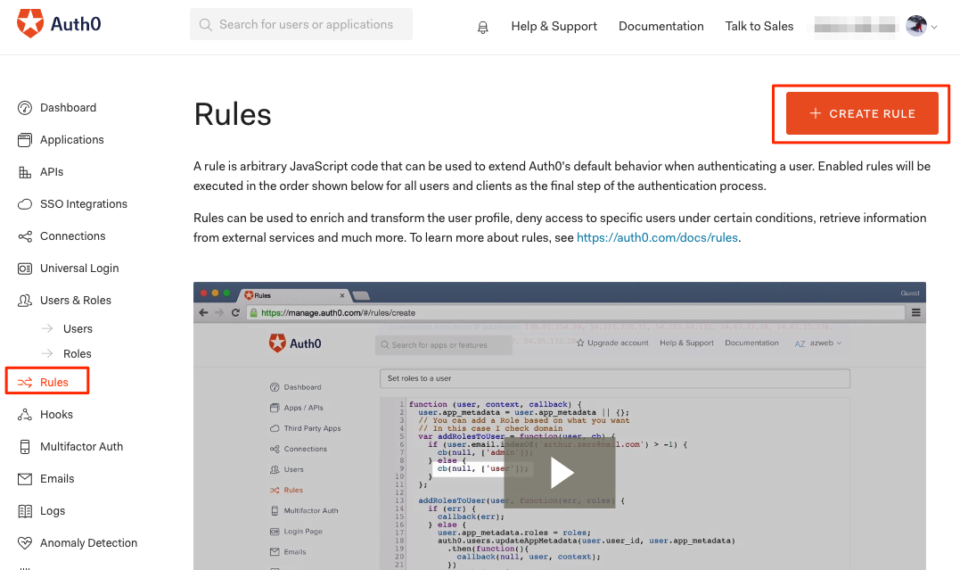Open auth0.com/docs/rules link
Screen dimensions: 960x570
[x=657, y=238]
